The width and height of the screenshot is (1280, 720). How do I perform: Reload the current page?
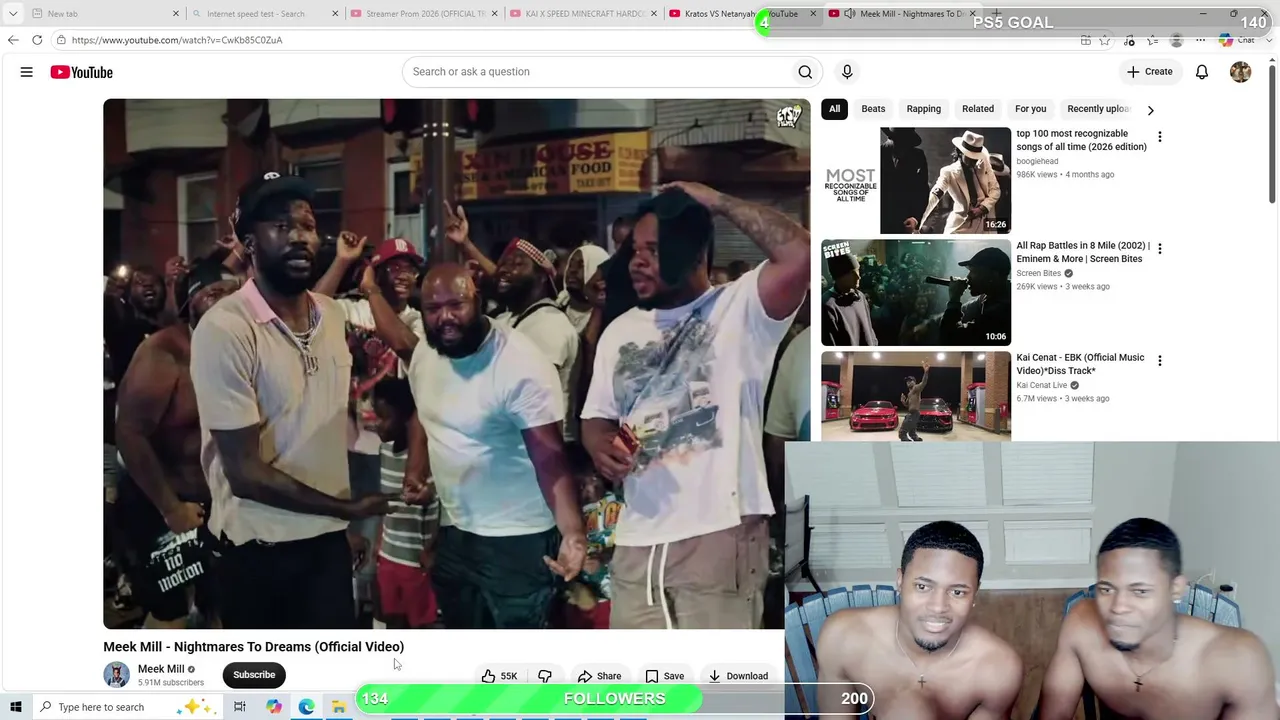pos(37,40)
